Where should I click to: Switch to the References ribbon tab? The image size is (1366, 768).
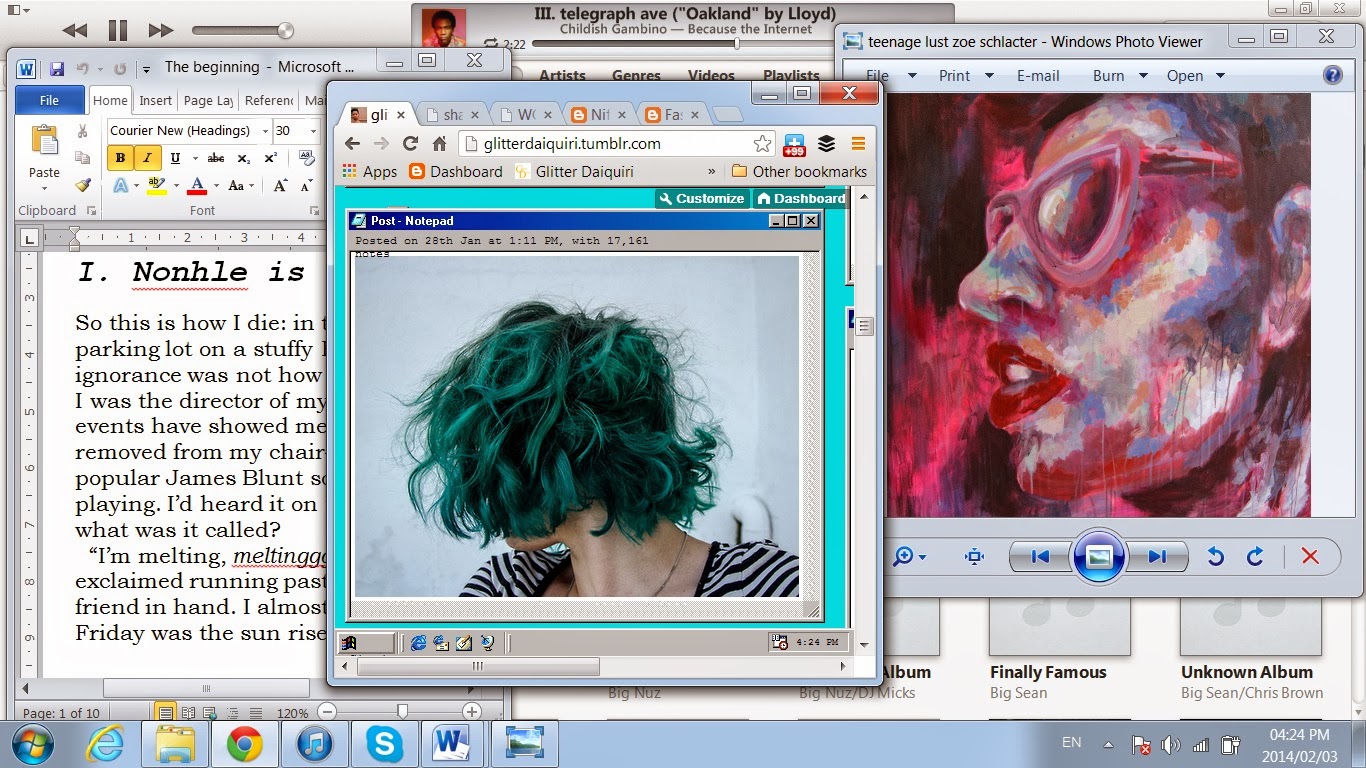[x=269, y=100]
